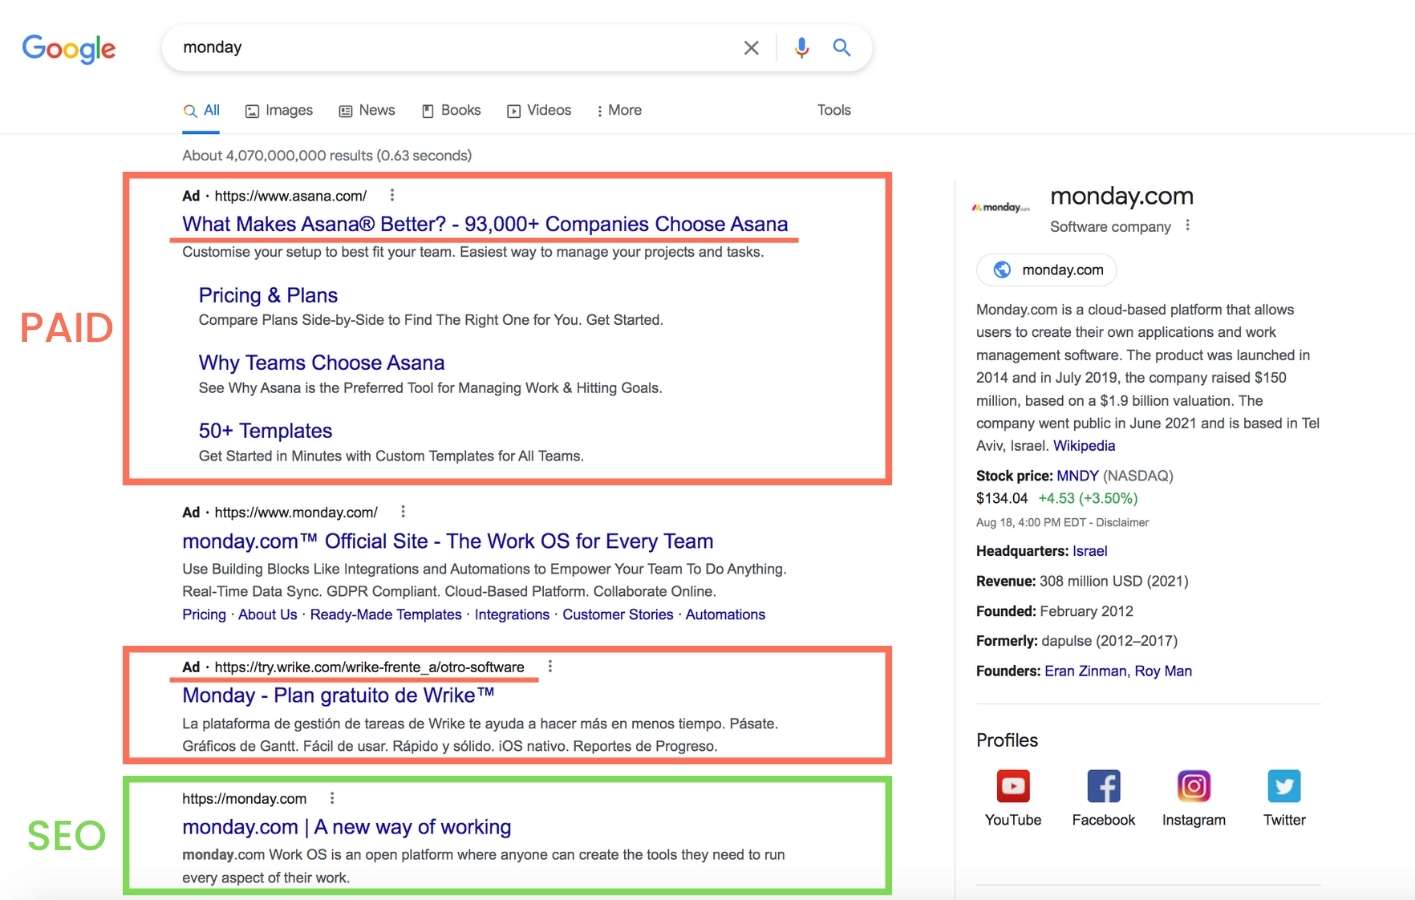Open the Wikipedia link in company description
Viewport: 1415px width, 900px height.
coord(1084,446)
